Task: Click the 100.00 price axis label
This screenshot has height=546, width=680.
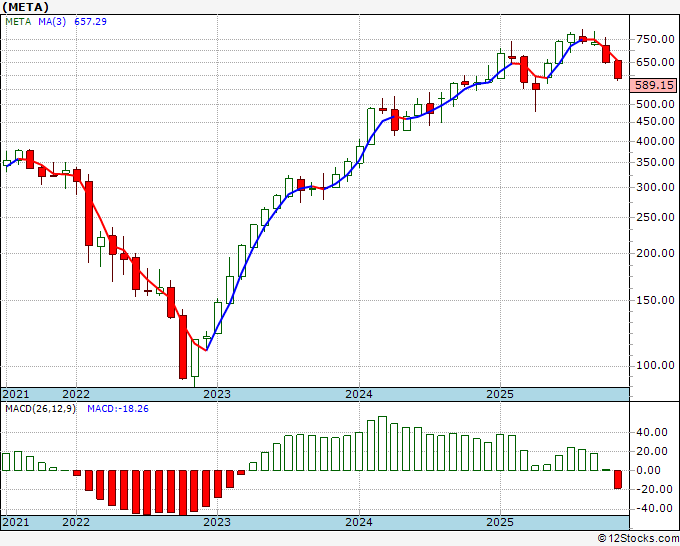Action: (x=655, y=366)
